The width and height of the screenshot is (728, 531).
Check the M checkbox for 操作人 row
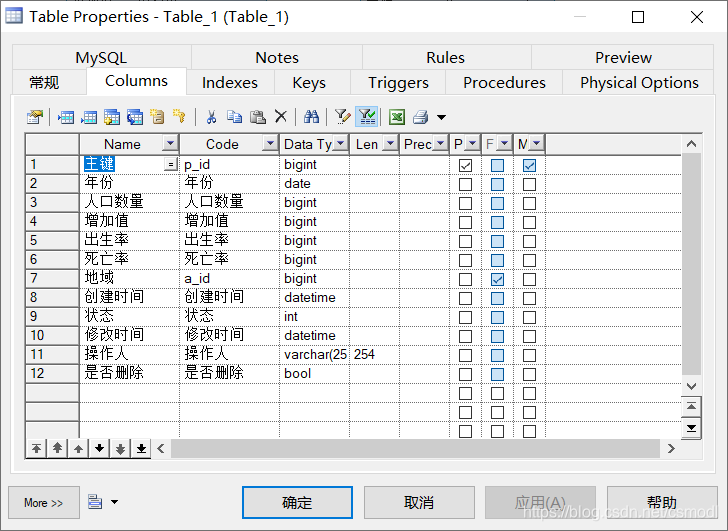pyautogui.click(x=529, y=356)
